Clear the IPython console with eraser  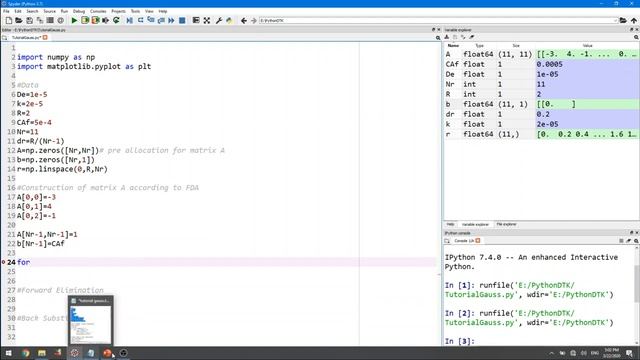pos(629,241)
